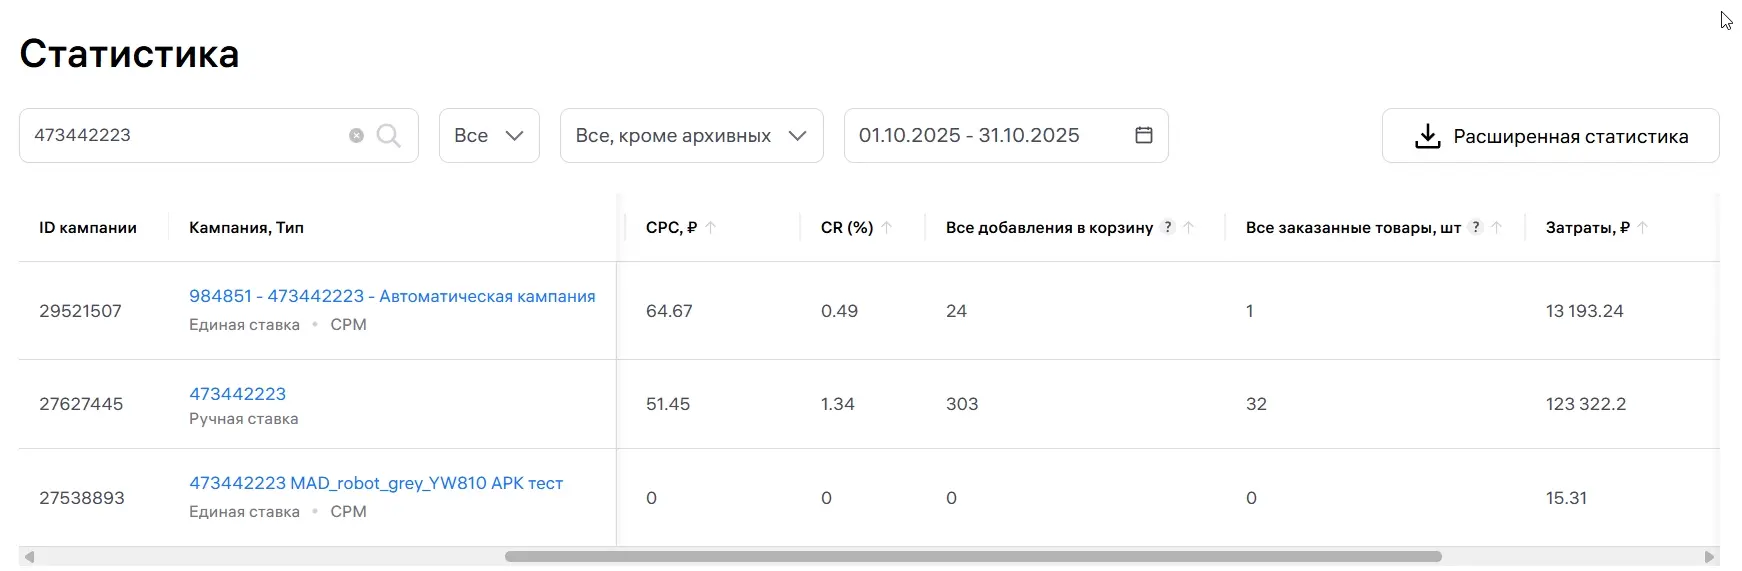Sort by Все добавления в корзину arrow

pos(1189,228)
